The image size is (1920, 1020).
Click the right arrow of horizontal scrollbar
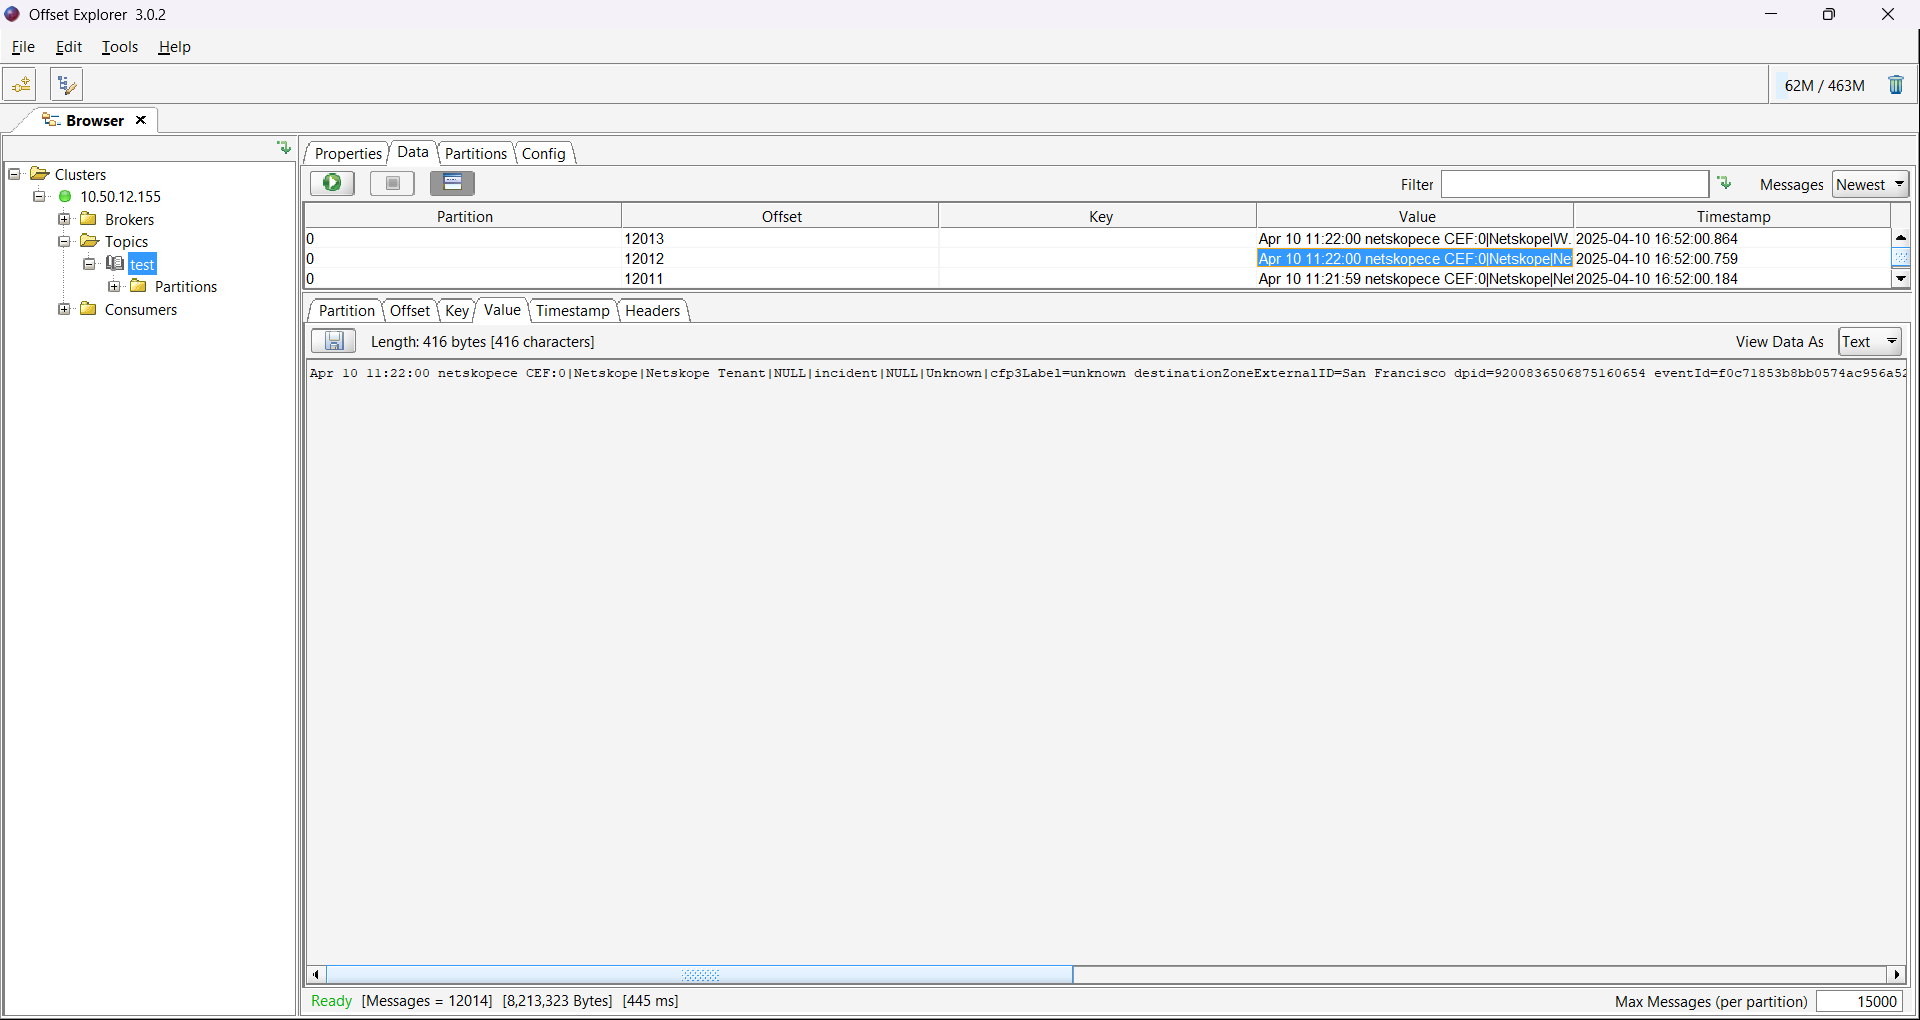click(1897, 974)
